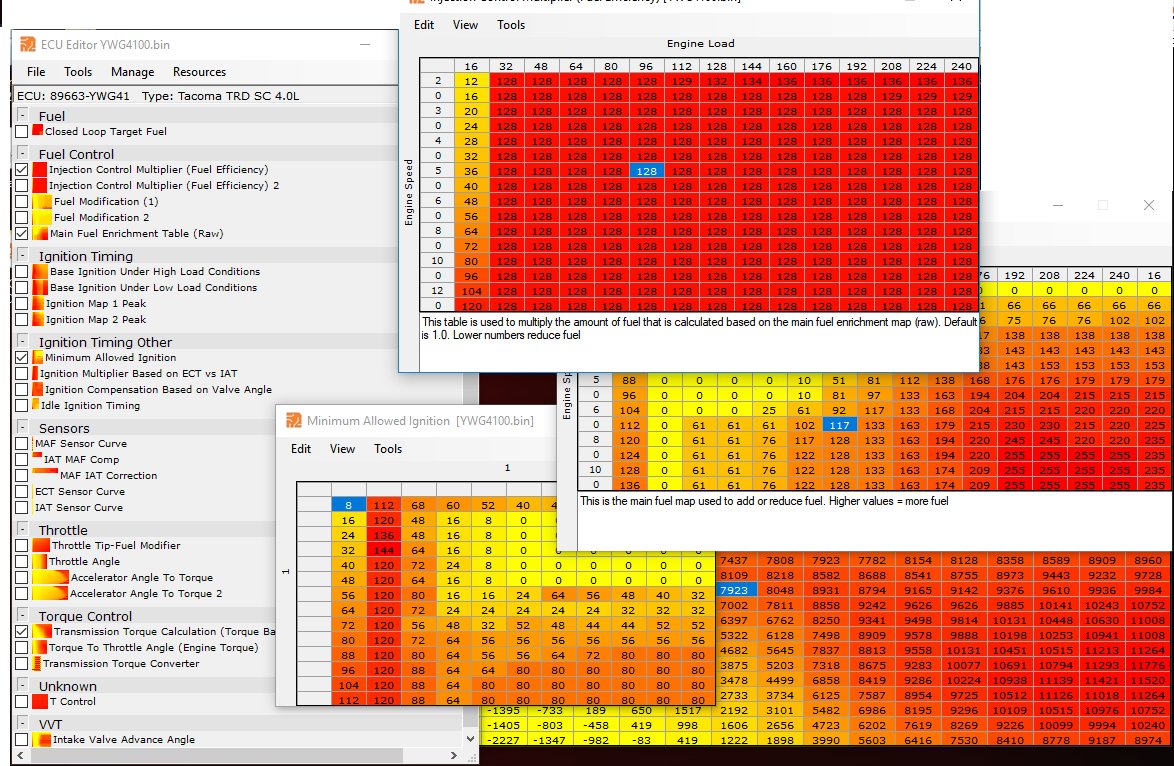The image size is (1174, 766).
Task: Close the main fuel map window
Action: 1149,205
